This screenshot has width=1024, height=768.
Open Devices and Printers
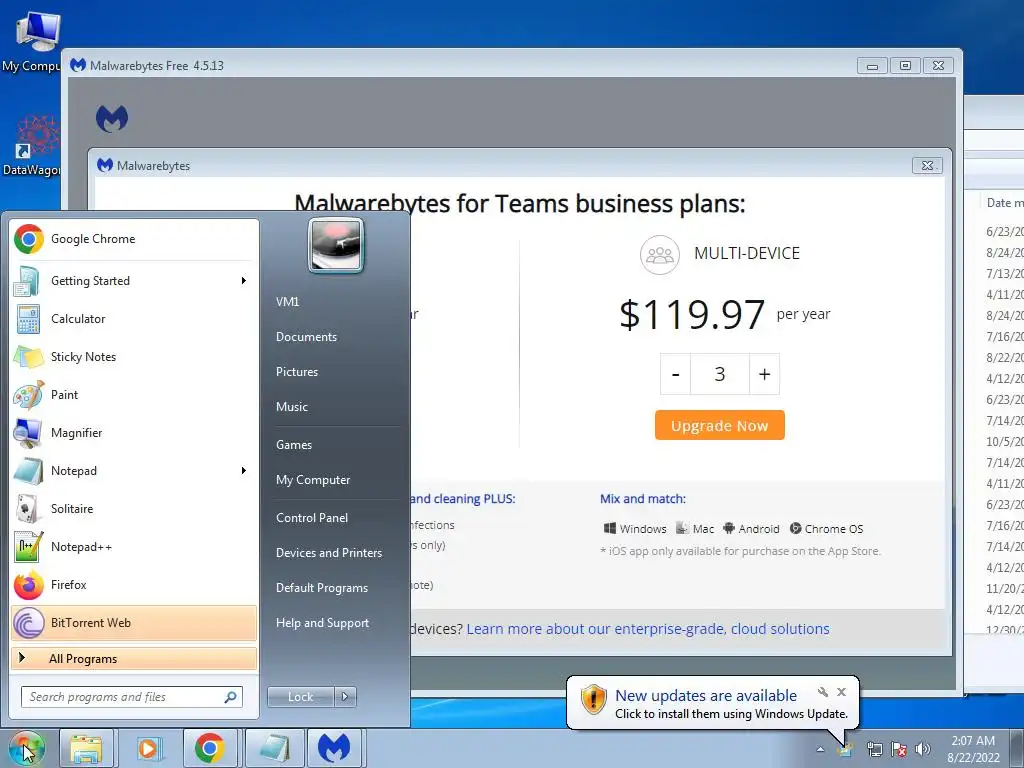(x=328, y=552)
